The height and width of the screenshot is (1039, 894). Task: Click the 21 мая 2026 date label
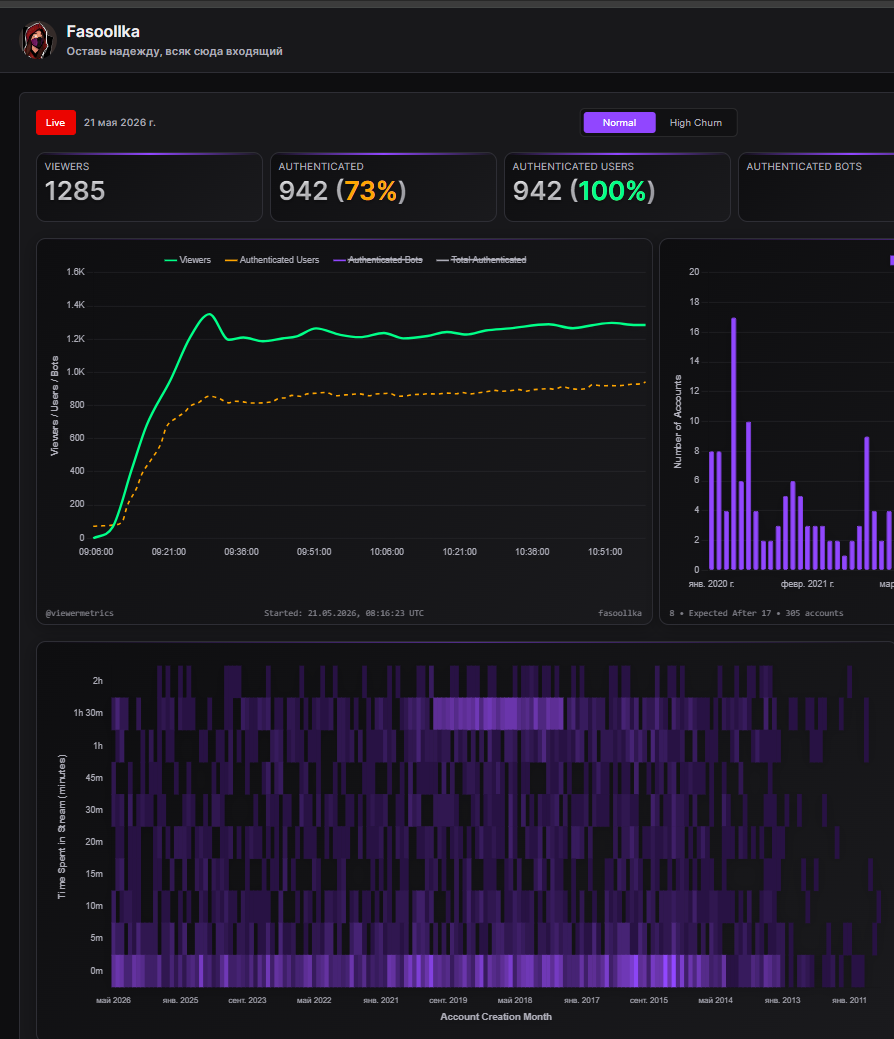click(120, 123)
